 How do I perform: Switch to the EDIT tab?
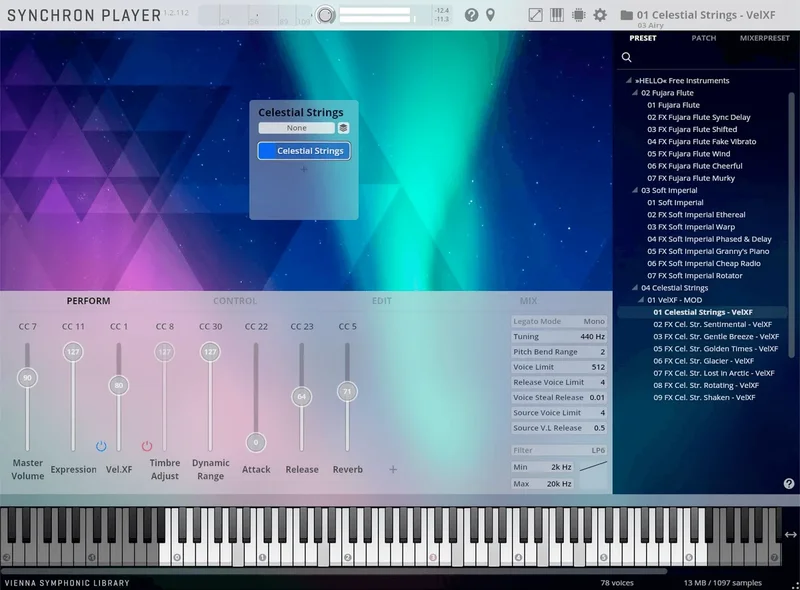382,301
